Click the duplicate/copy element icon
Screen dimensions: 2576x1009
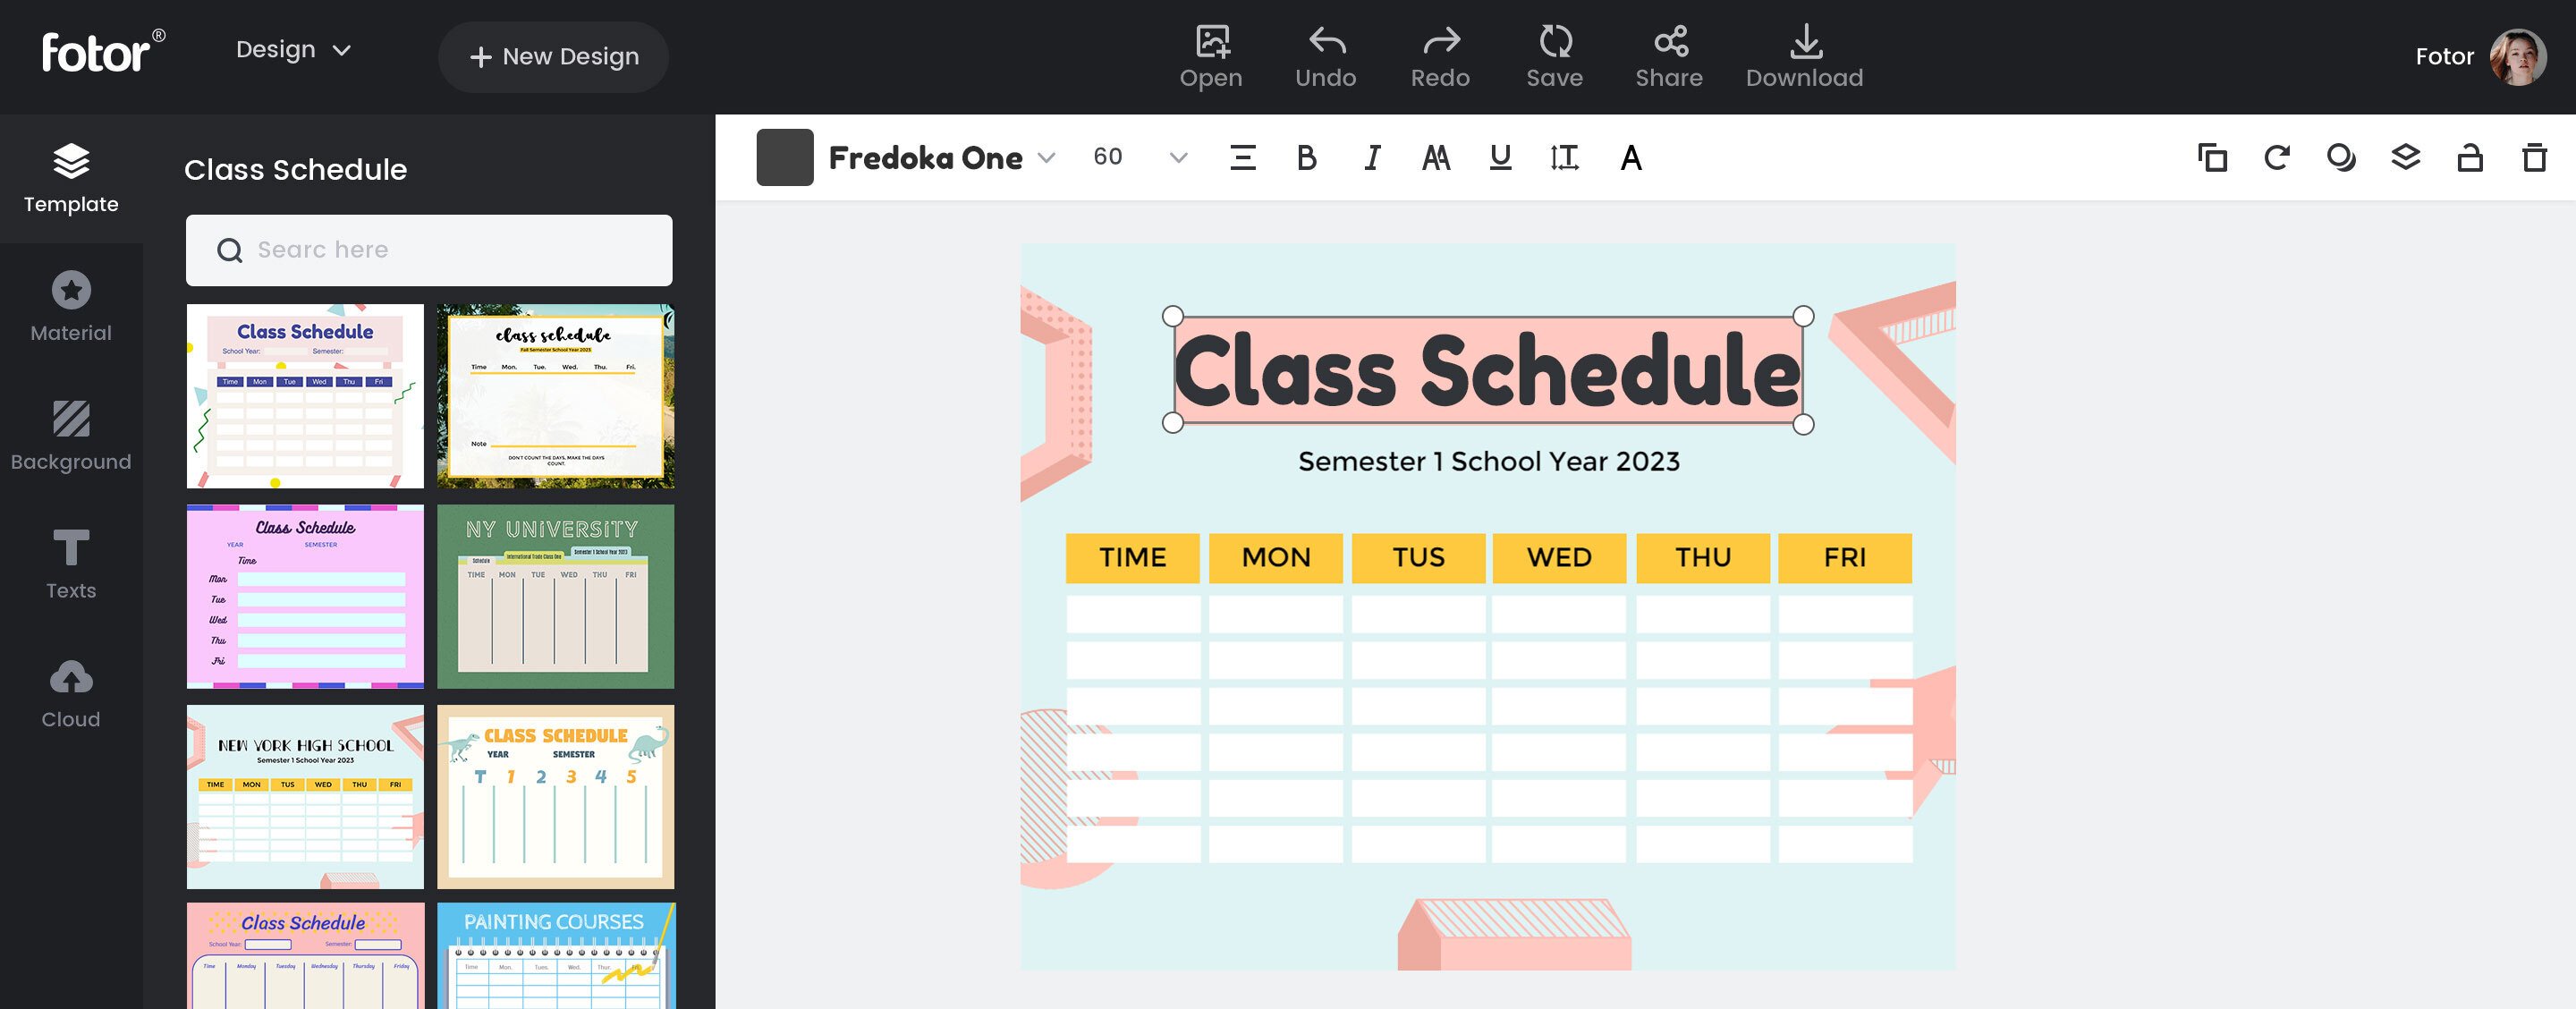tap(2211, 157)
